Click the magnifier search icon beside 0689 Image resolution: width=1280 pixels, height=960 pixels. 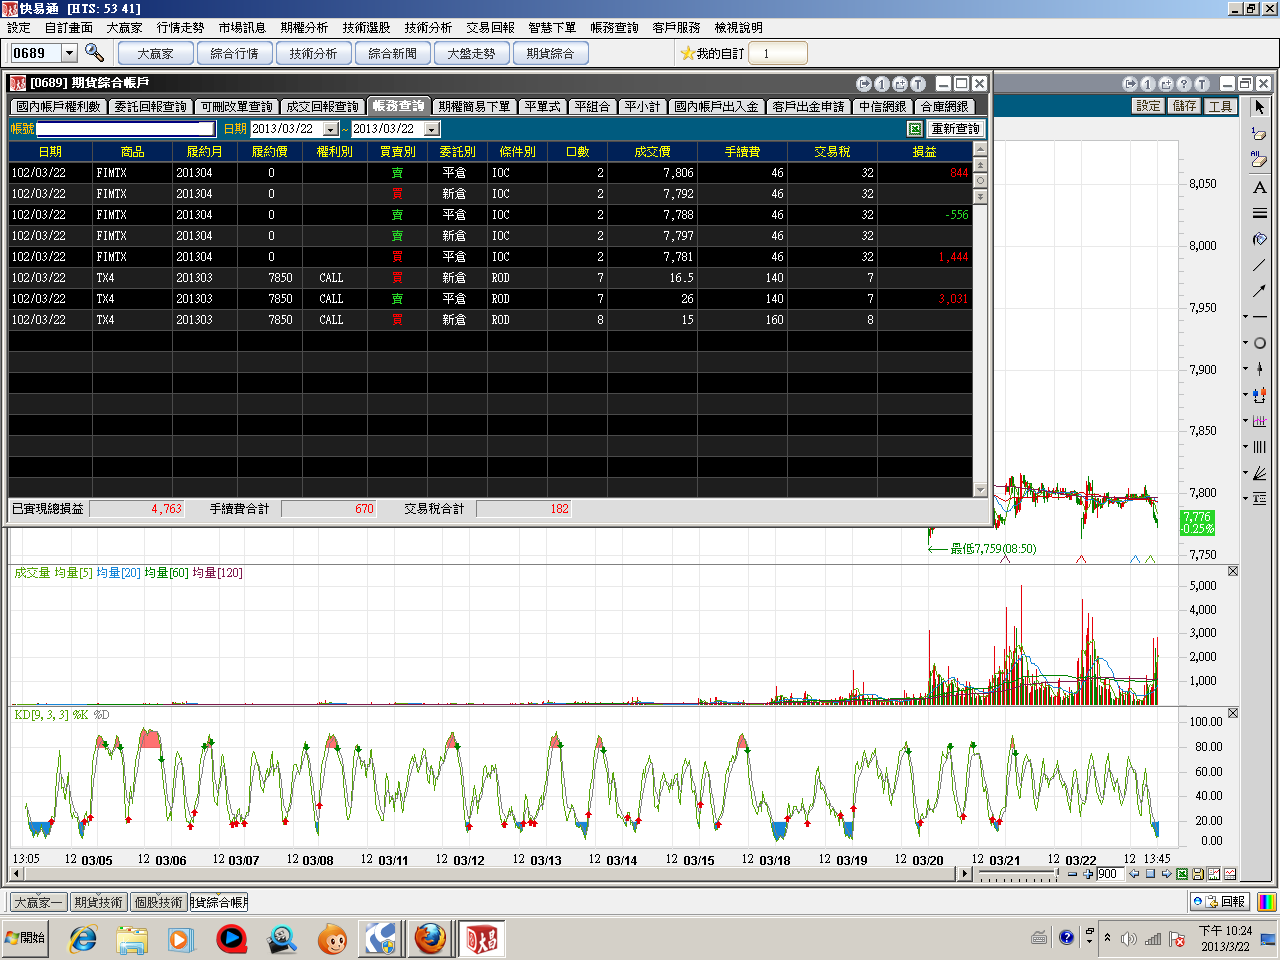[x=94, y=53]
